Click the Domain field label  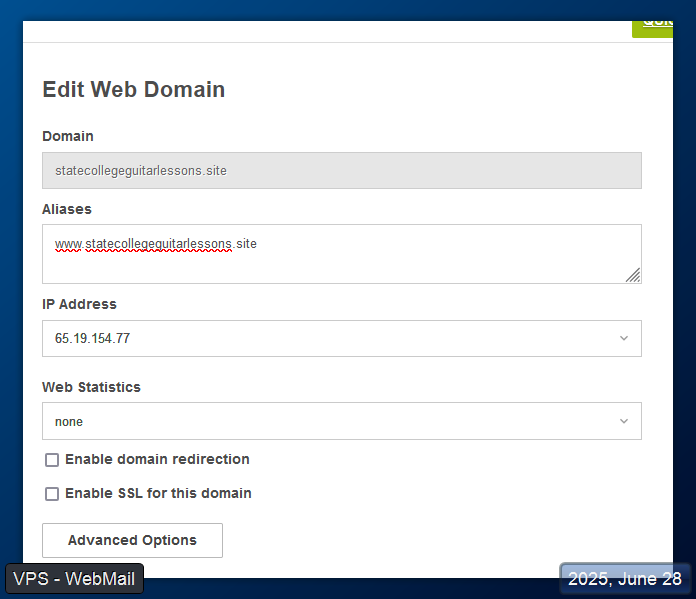point(67,136)
